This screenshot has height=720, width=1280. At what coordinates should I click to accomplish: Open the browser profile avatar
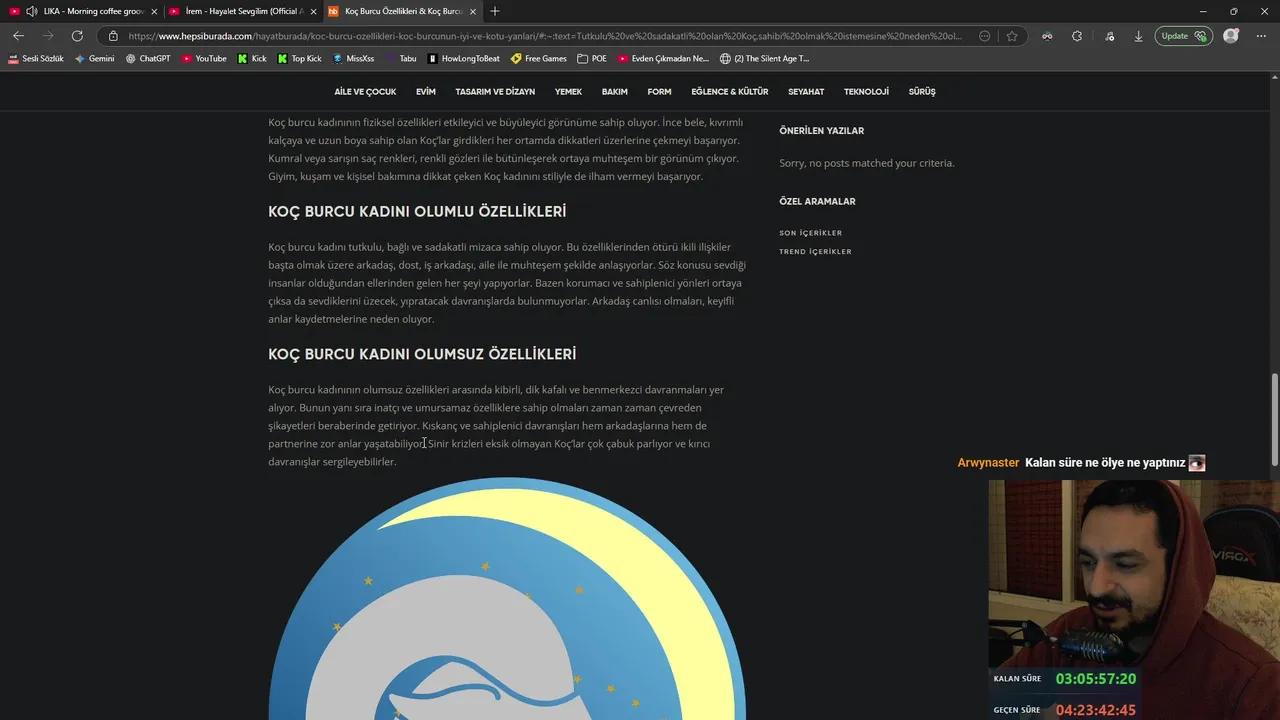pyautogui.click(x=1231, y=36)
